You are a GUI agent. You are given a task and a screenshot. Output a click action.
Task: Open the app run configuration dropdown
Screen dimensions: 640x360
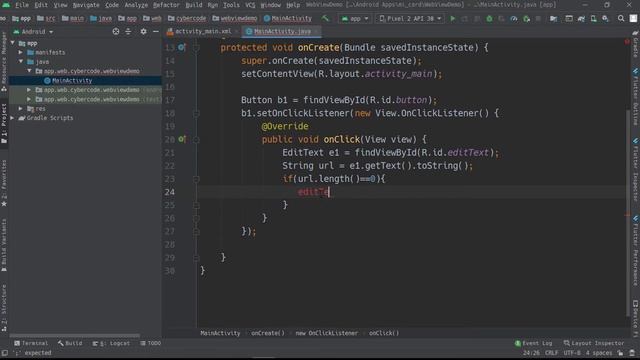[355, 18]
